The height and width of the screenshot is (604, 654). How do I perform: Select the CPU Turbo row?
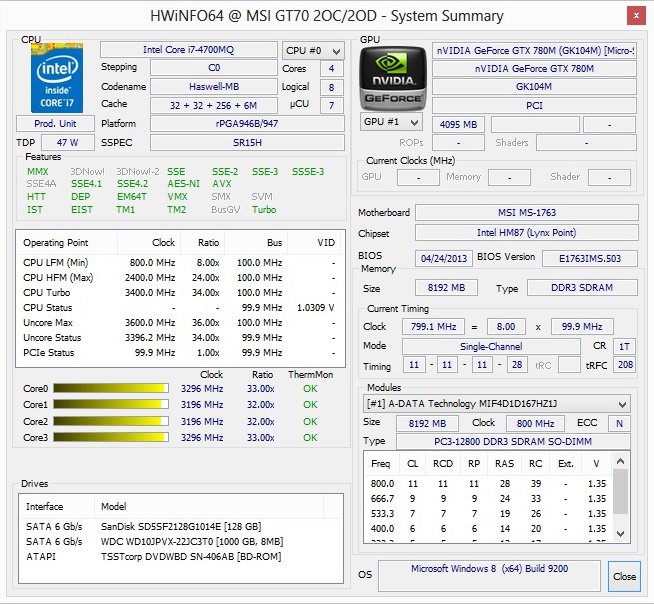click(x=180, y=292)
